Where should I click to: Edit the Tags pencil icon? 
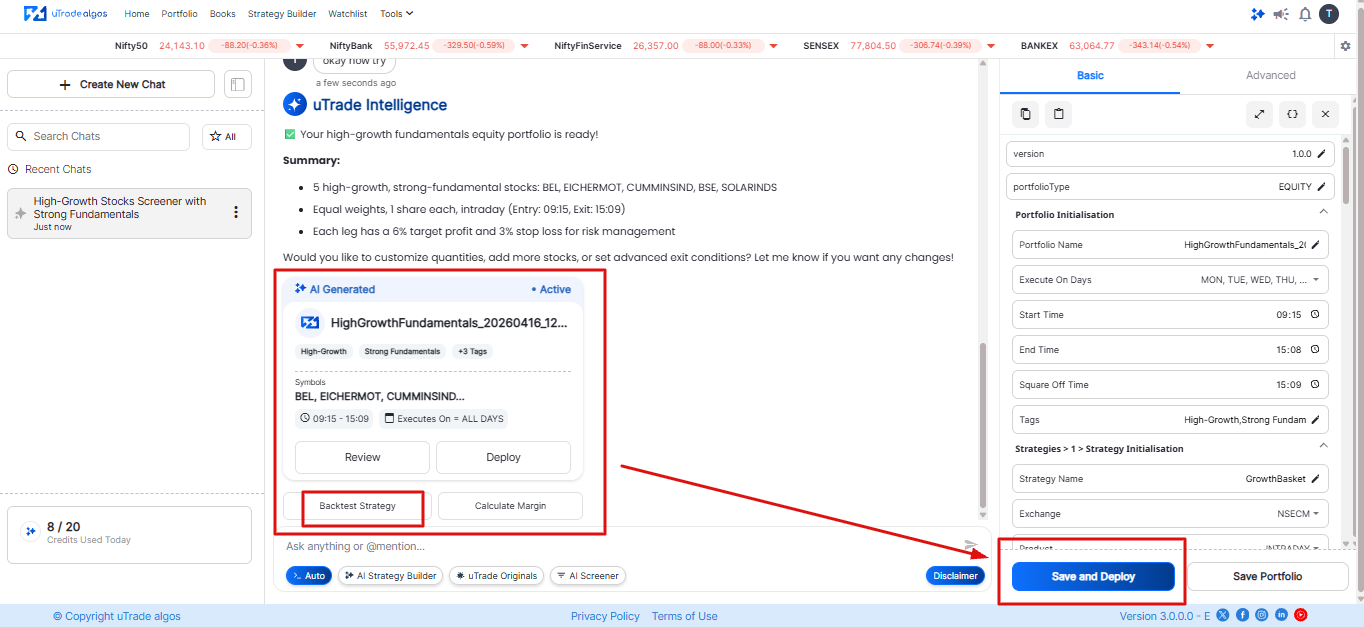(x=1316, y=420)
